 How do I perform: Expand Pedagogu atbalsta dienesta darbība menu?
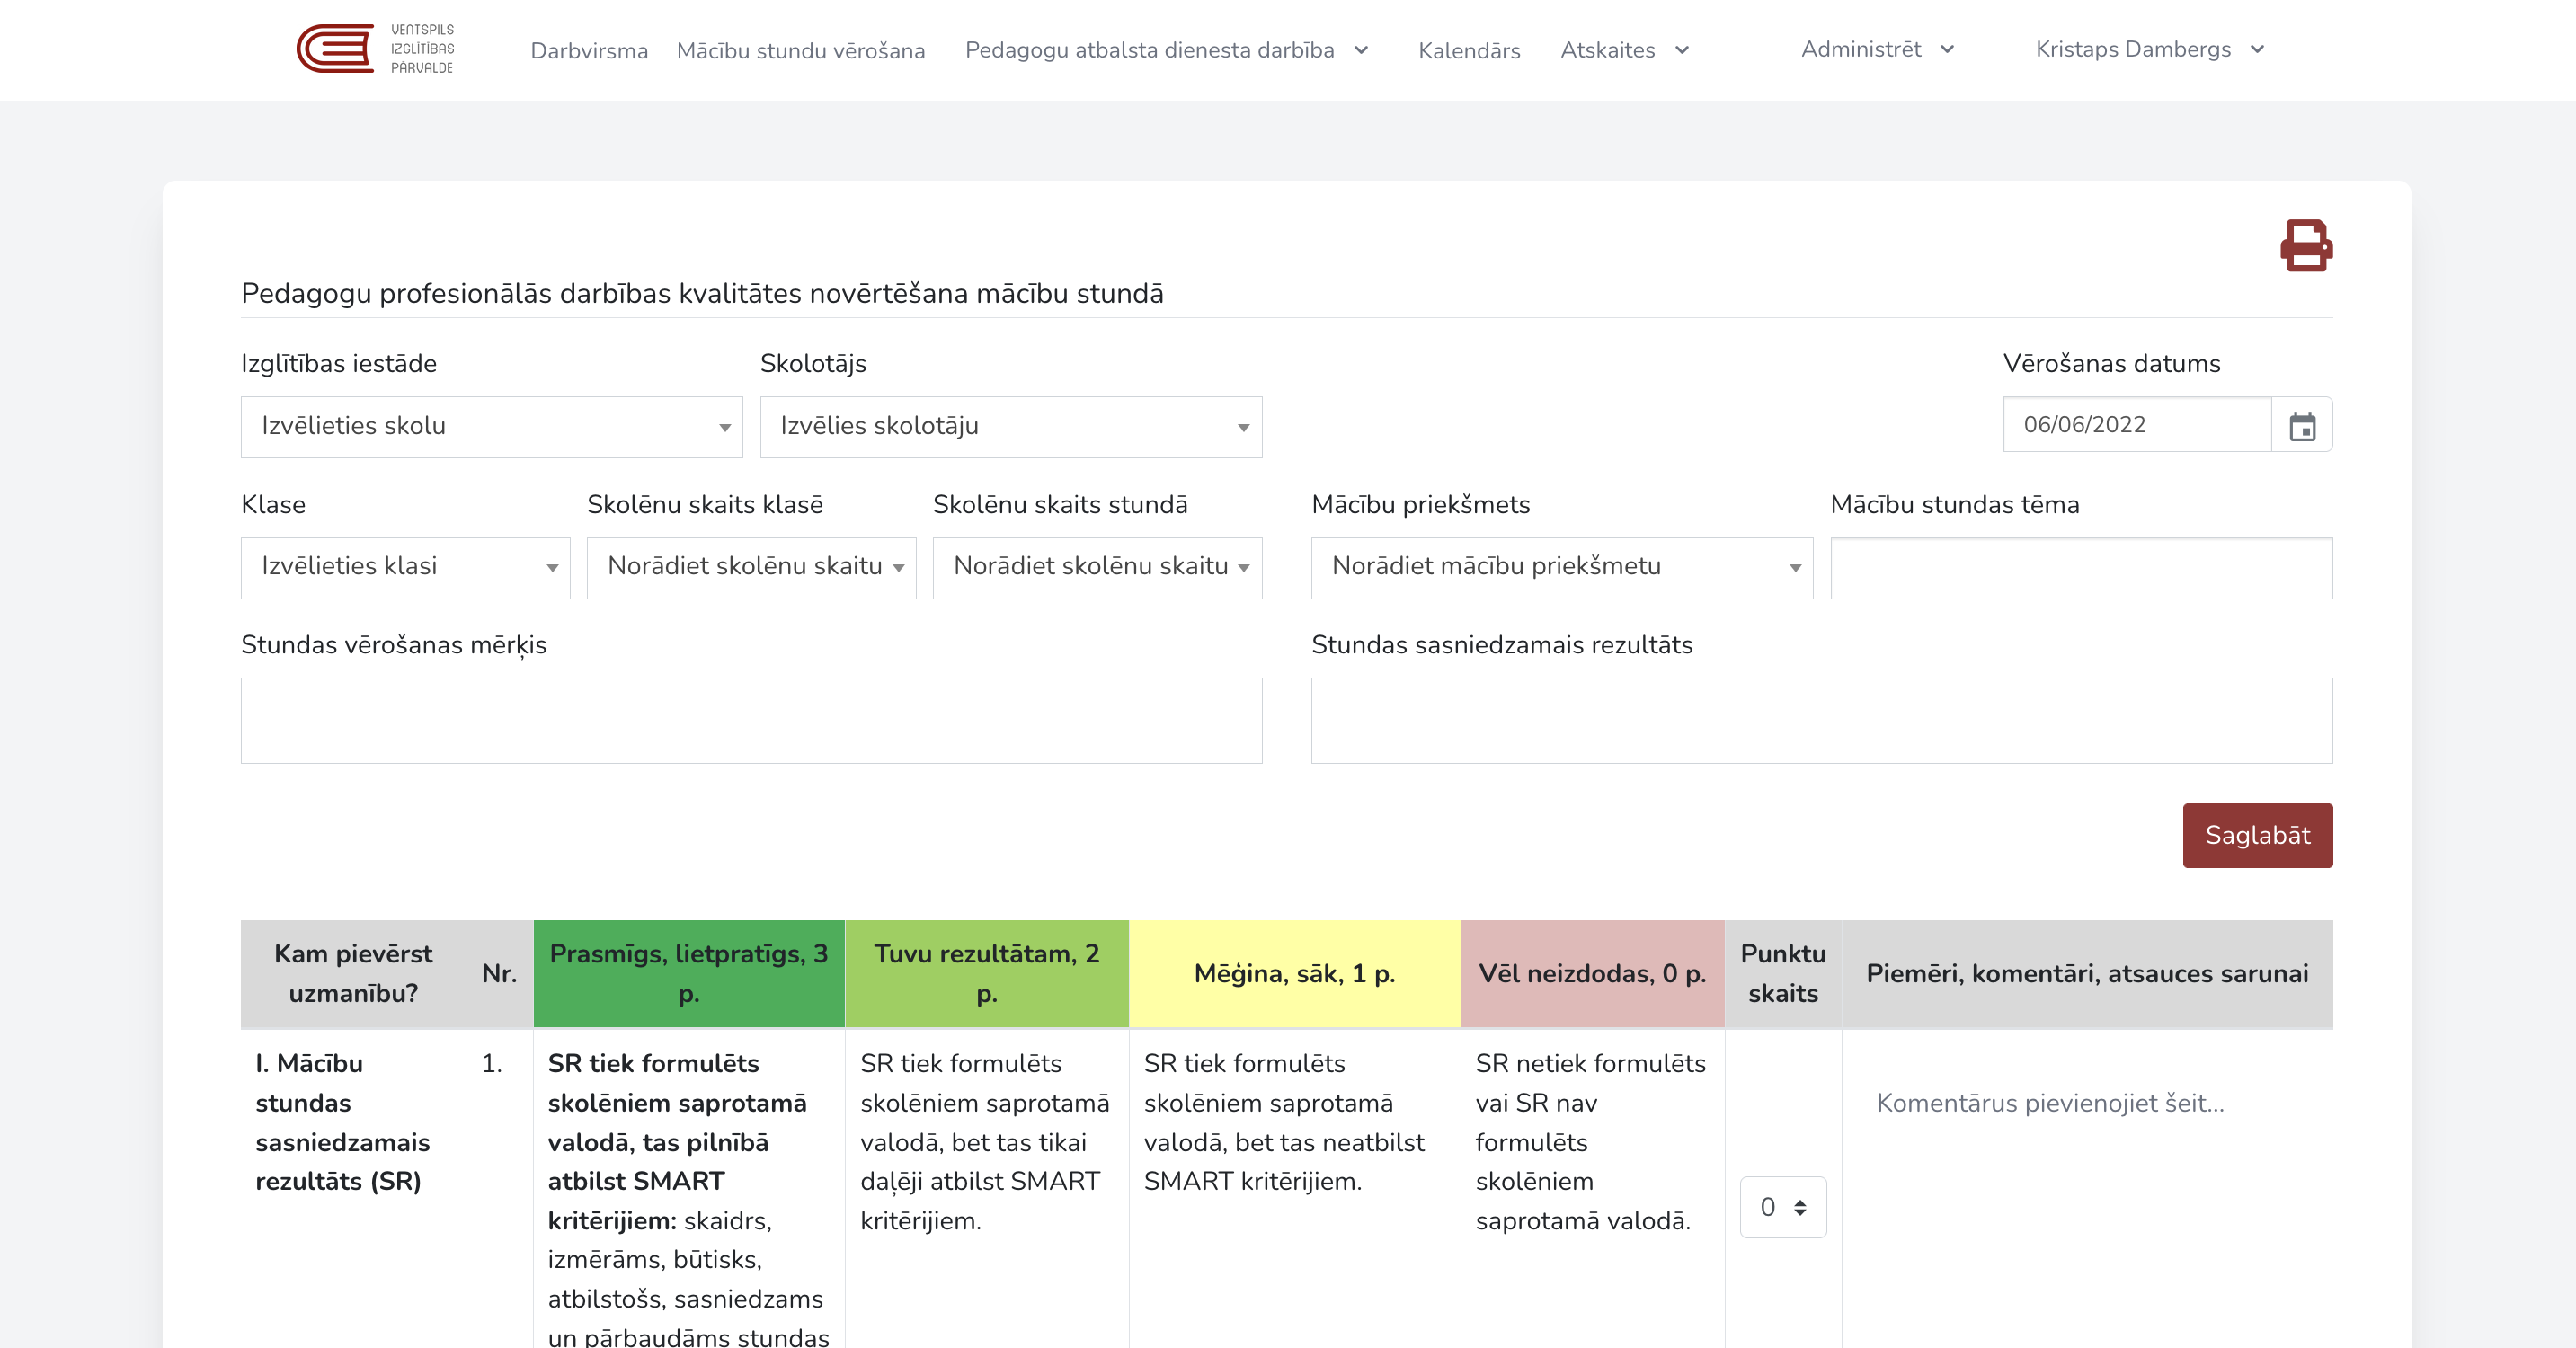pos(1166,49)
